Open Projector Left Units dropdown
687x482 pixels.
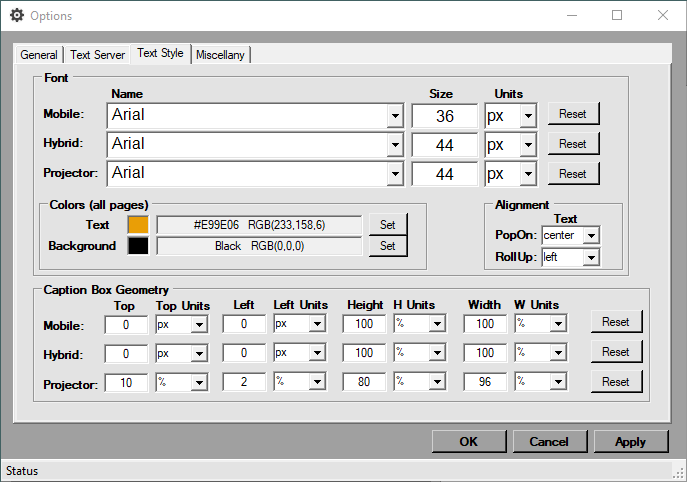(317, 382)
